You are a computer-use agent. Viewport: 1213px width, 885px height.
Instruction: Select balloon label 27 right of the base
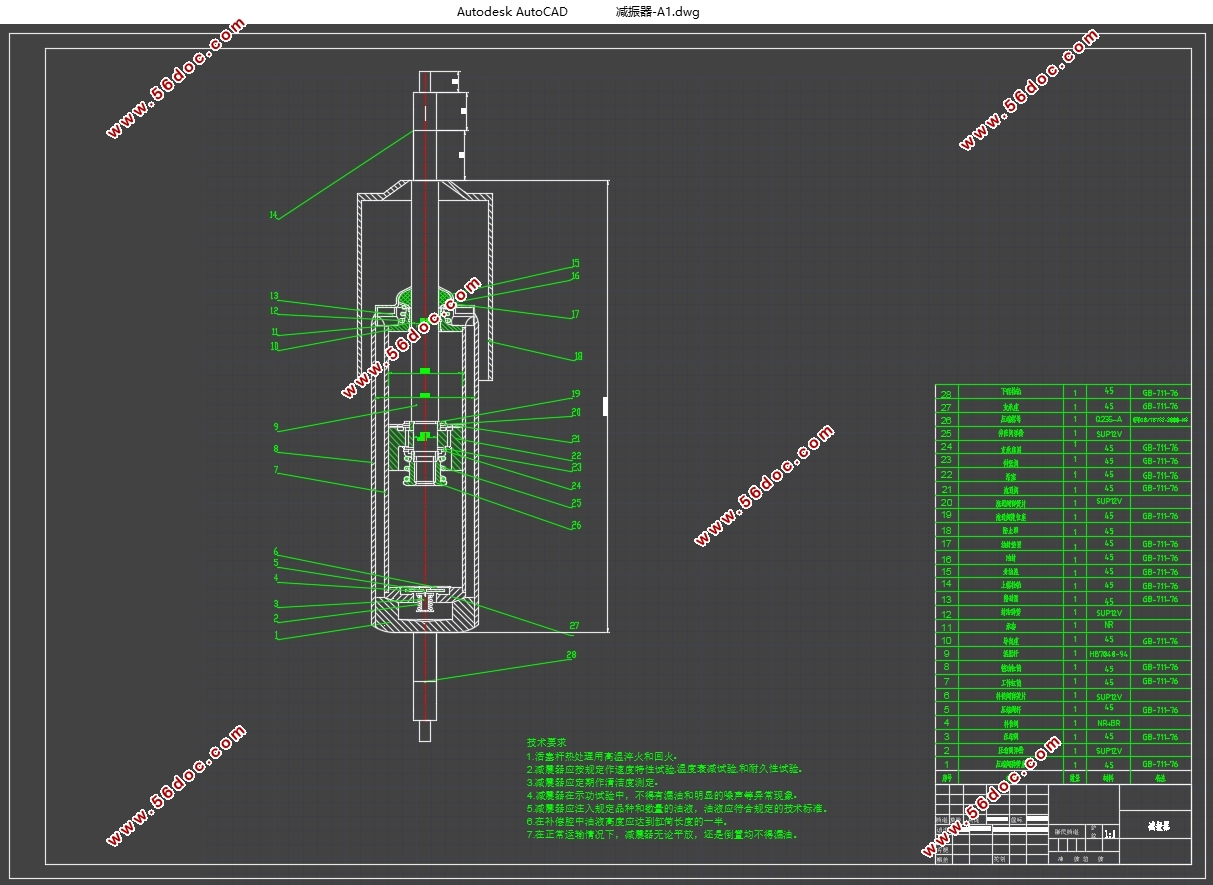(574, 625)
